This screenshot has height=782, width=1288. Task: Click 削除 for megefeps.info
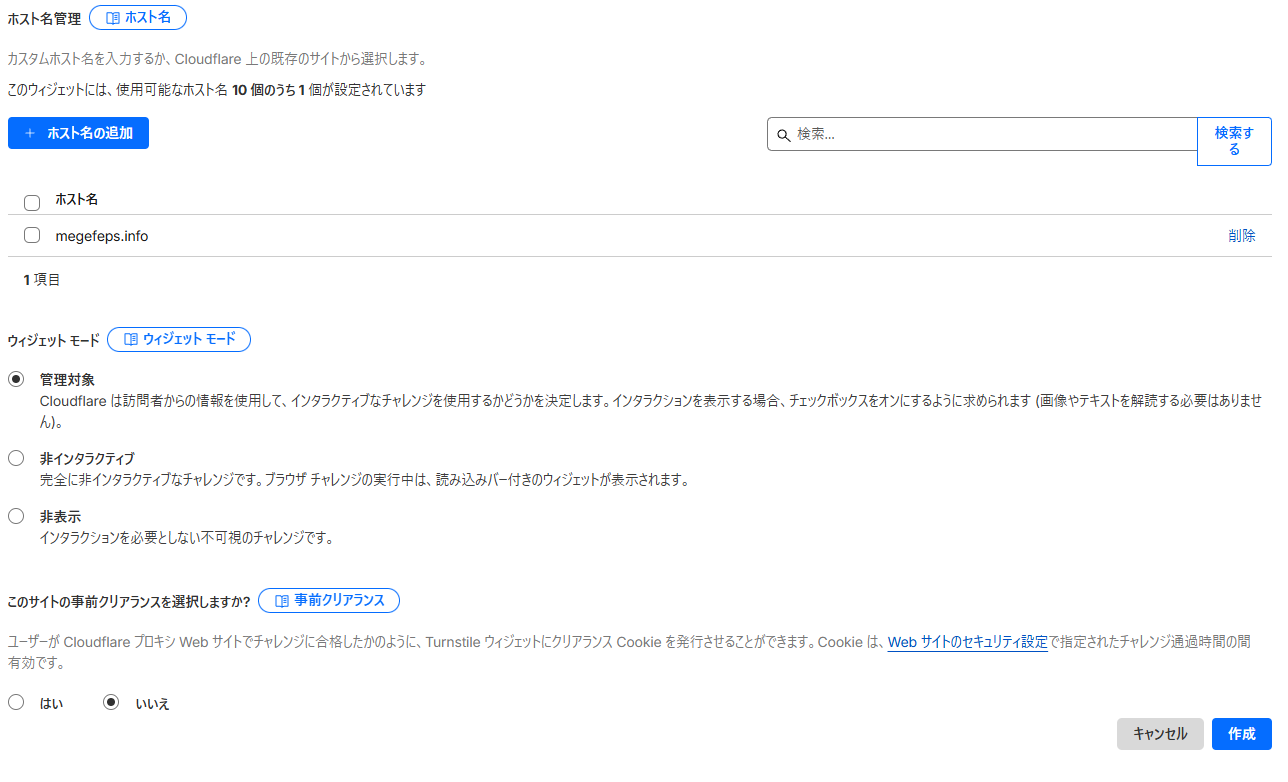tap(1241, 236)
